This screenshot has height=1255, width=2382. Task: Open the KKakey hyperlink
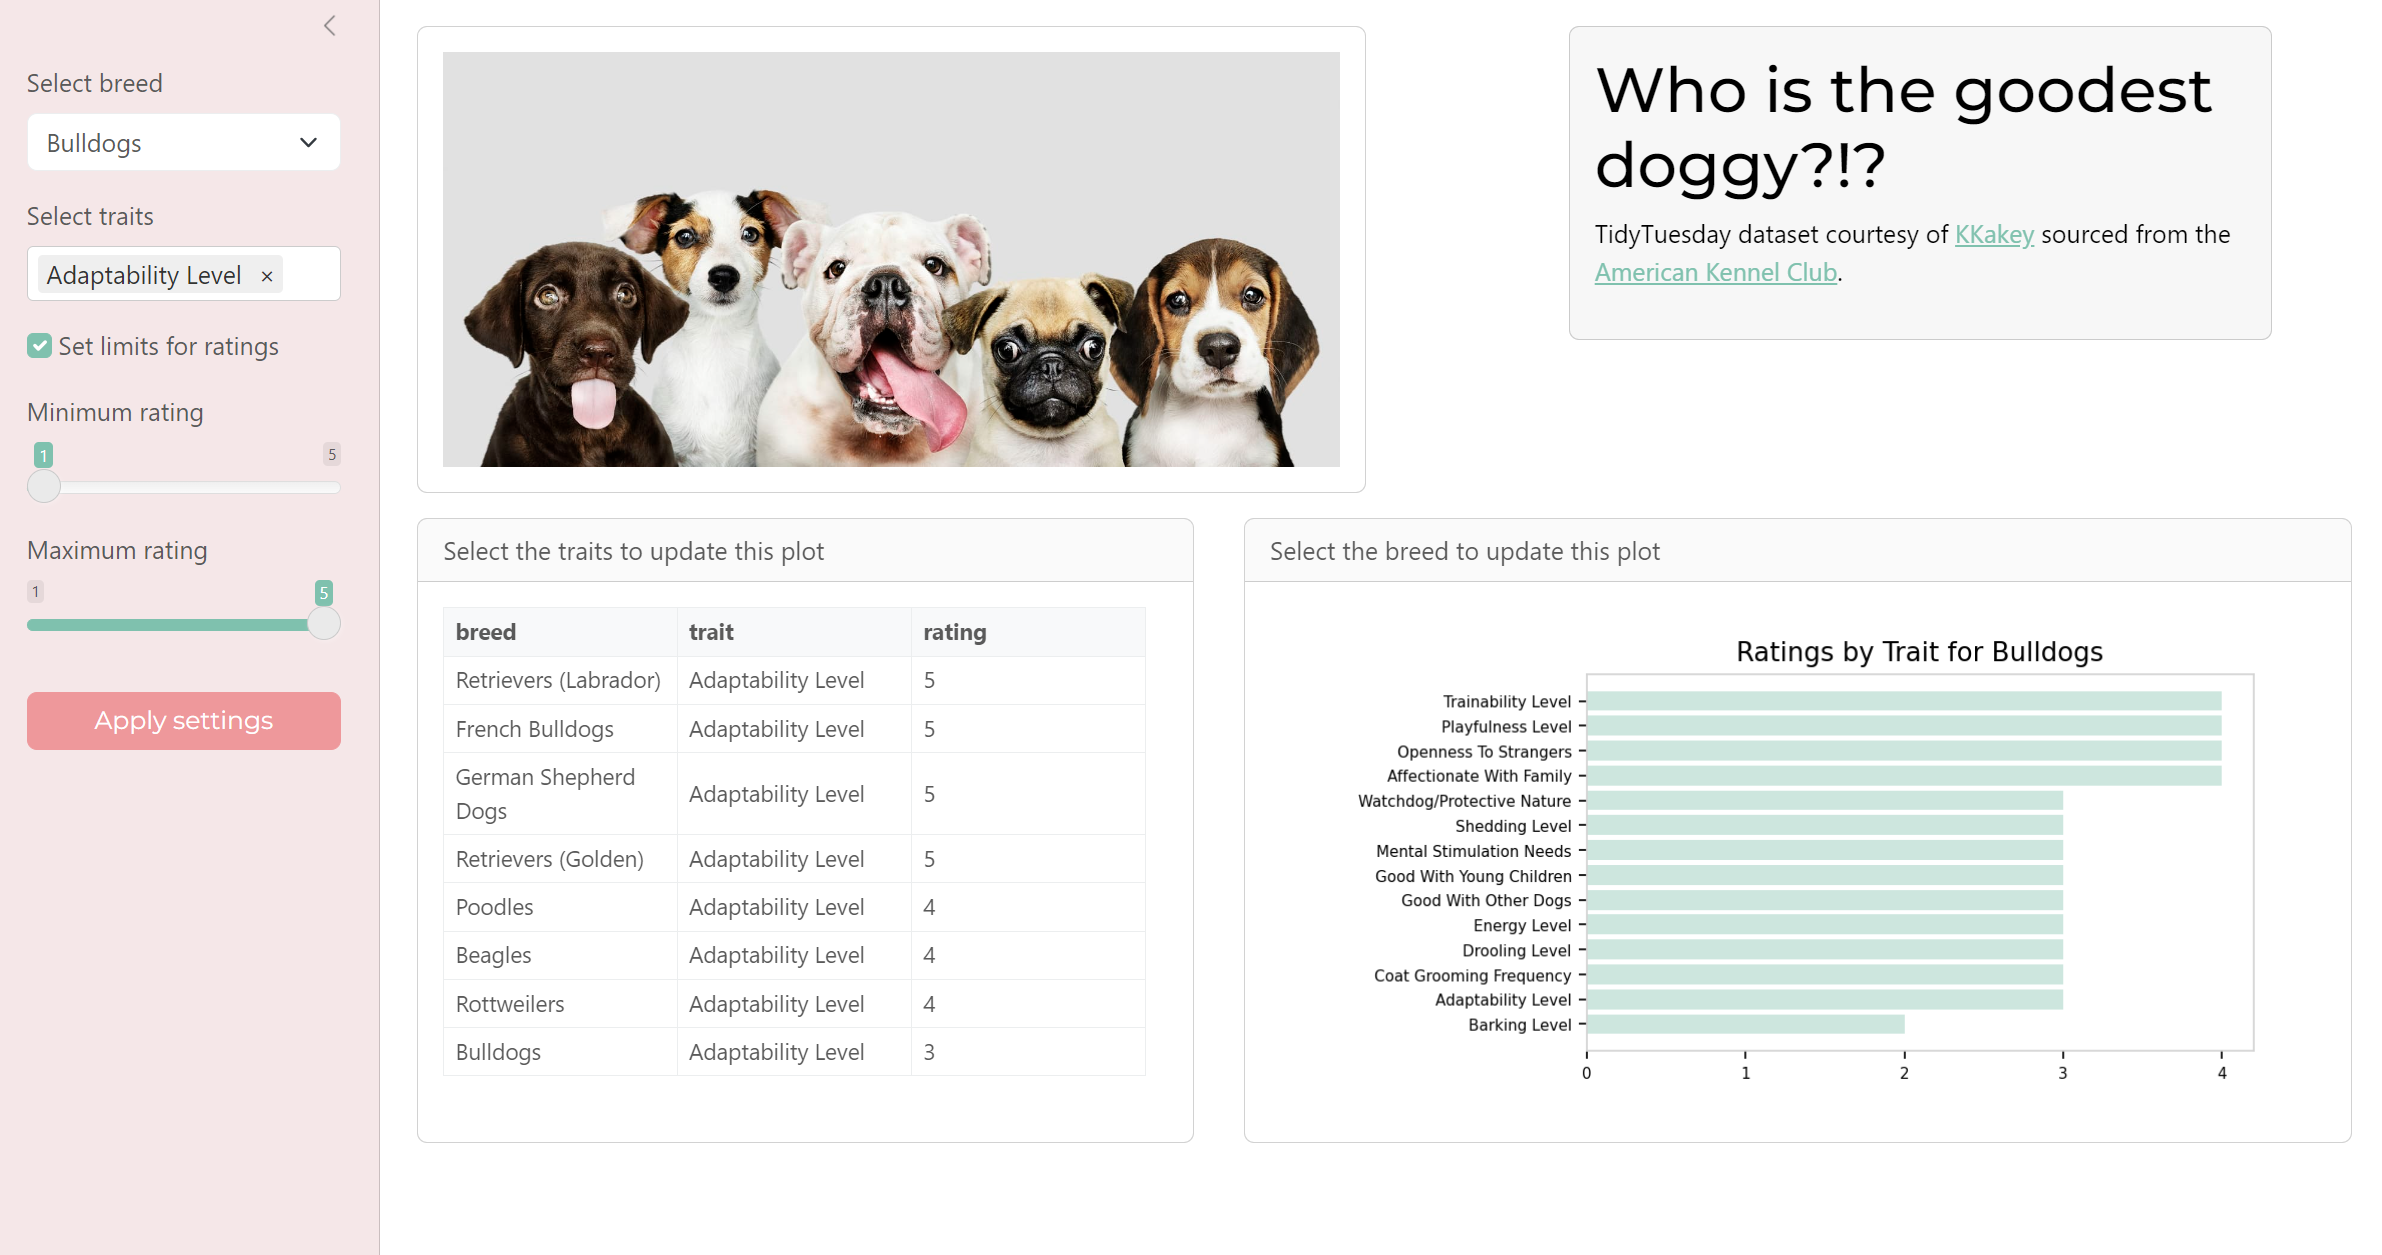[1993, 234]
